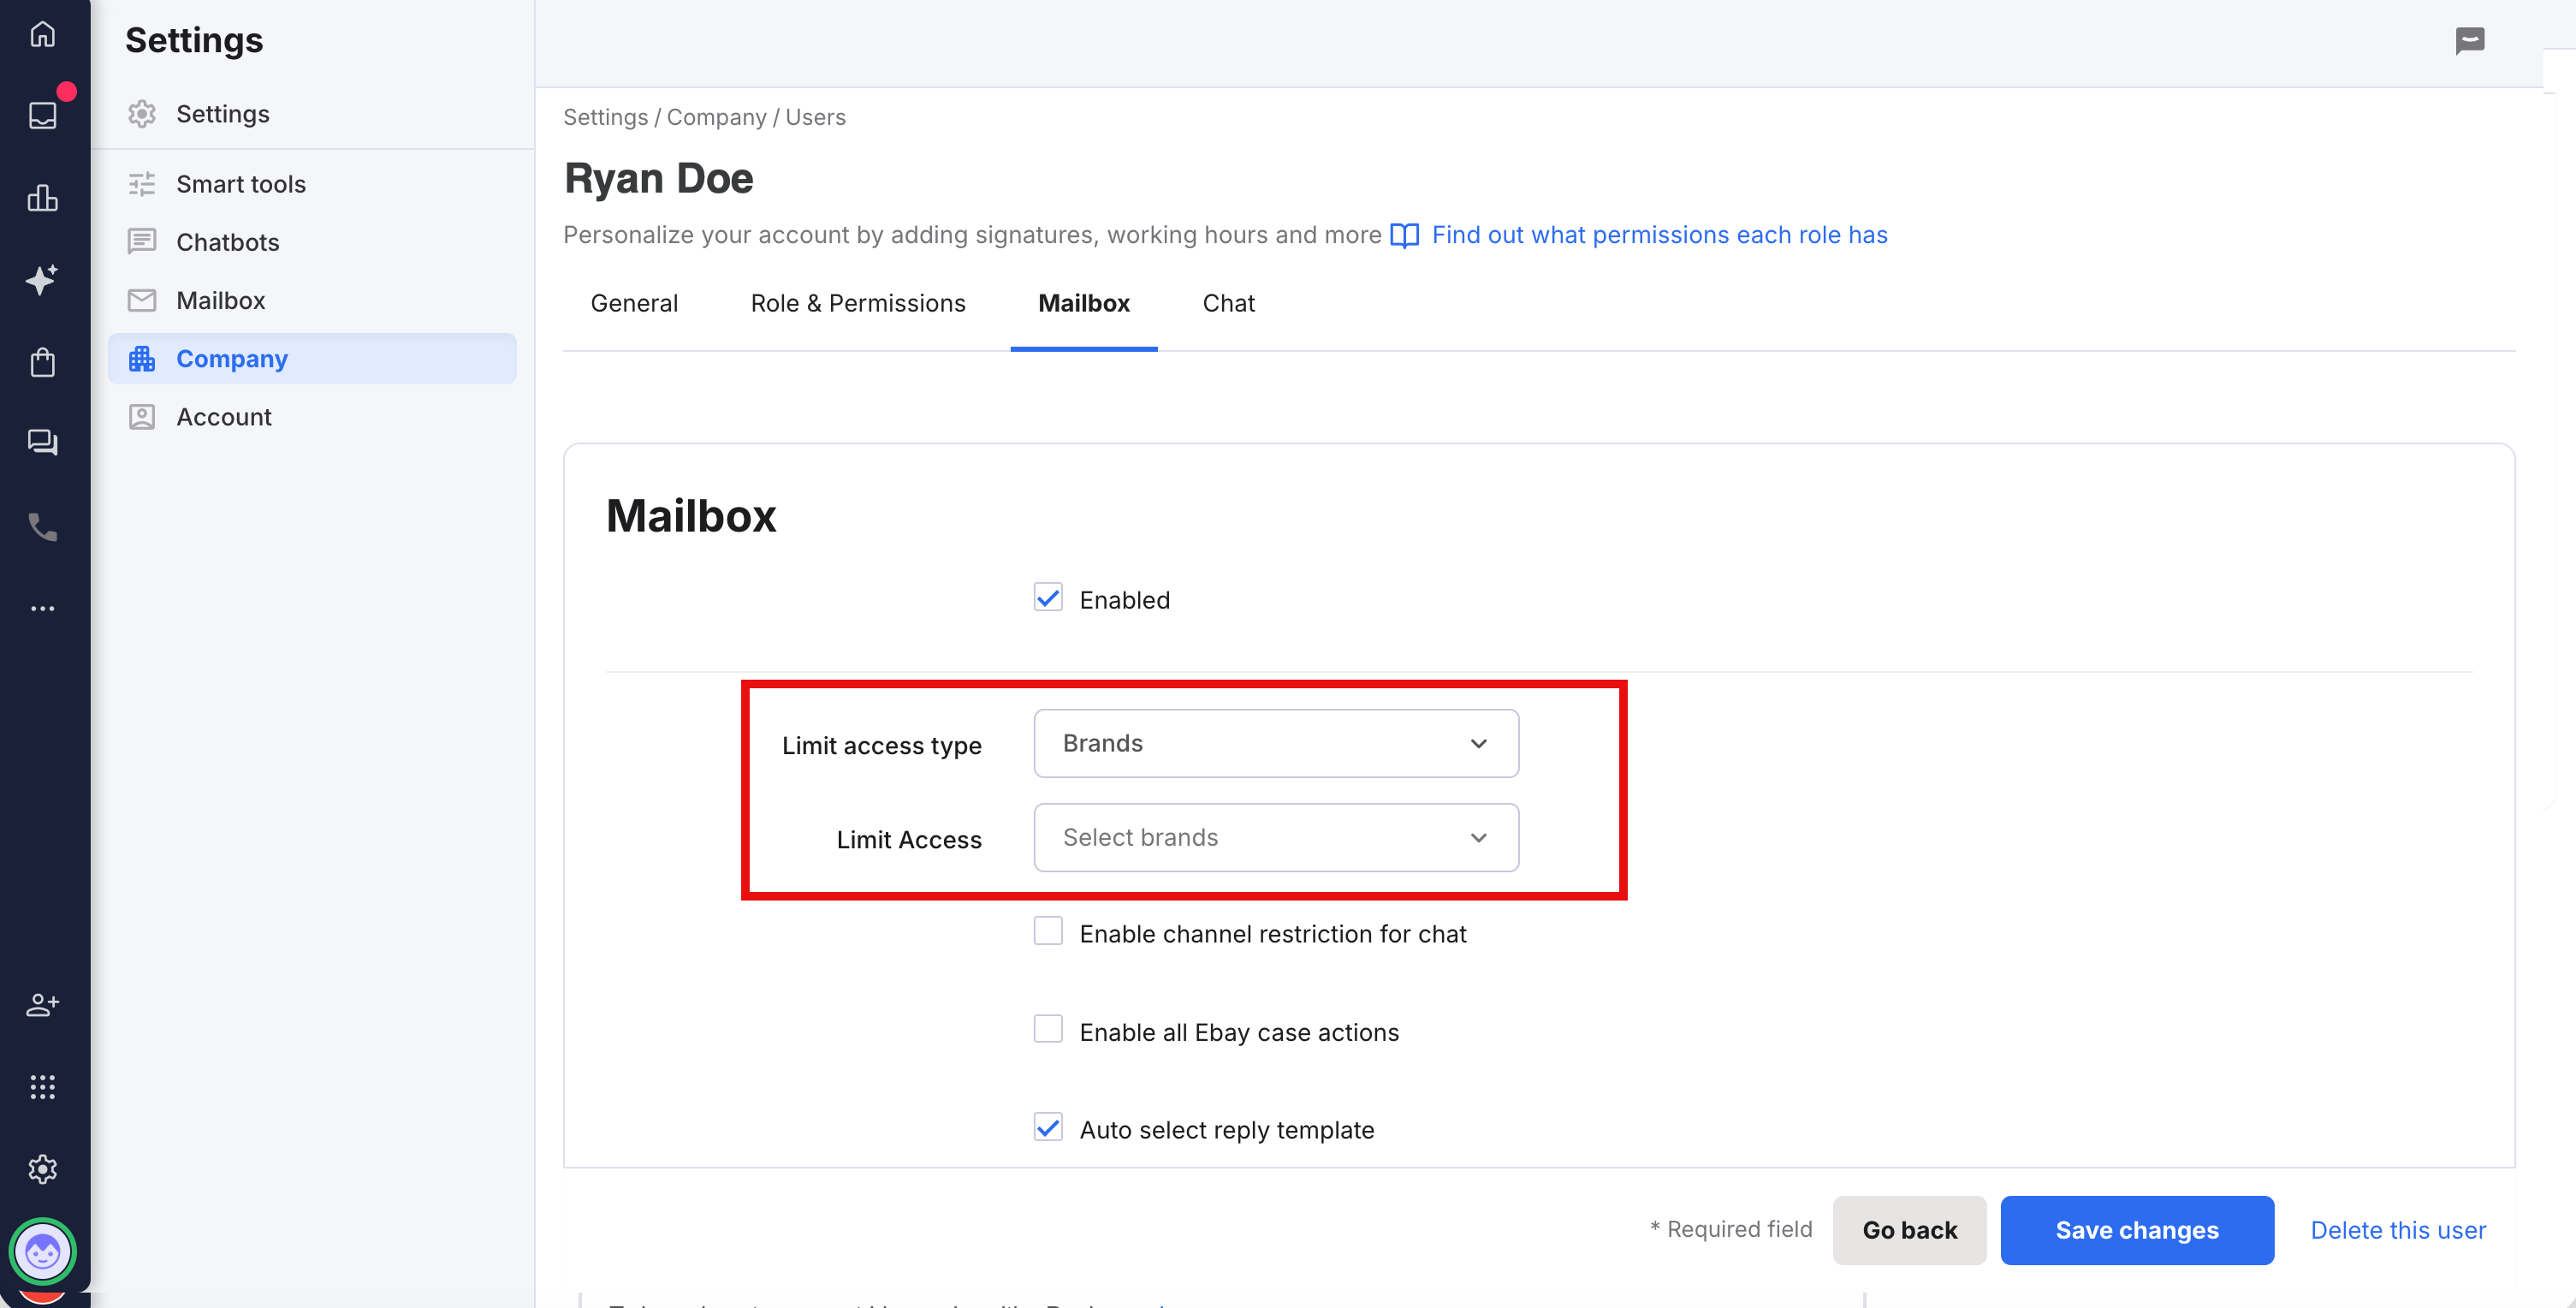The image size is (2576, 1308).
Task: Check Enable all Ebay case actions
Action: (1047, 1029)
